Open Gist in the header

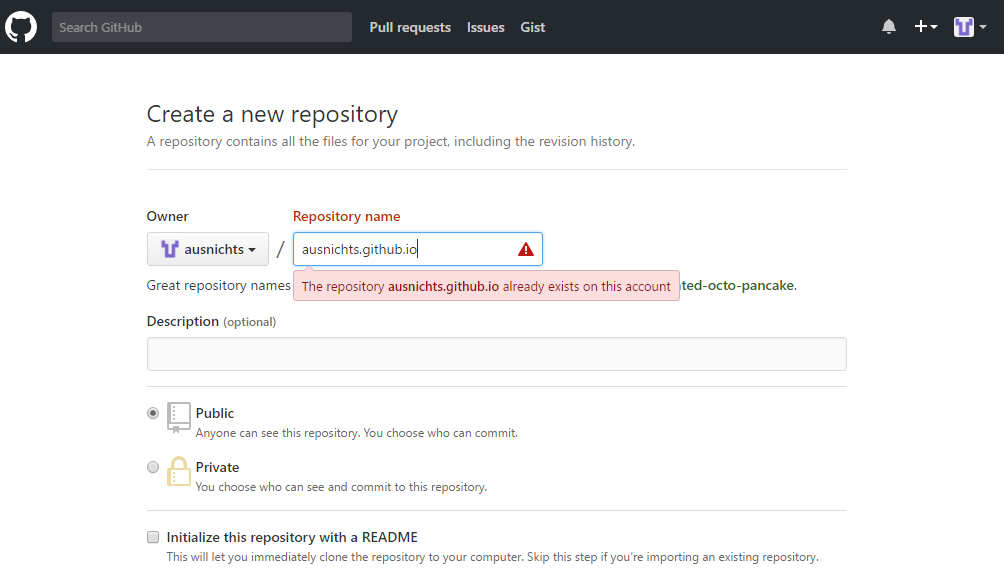533,27
